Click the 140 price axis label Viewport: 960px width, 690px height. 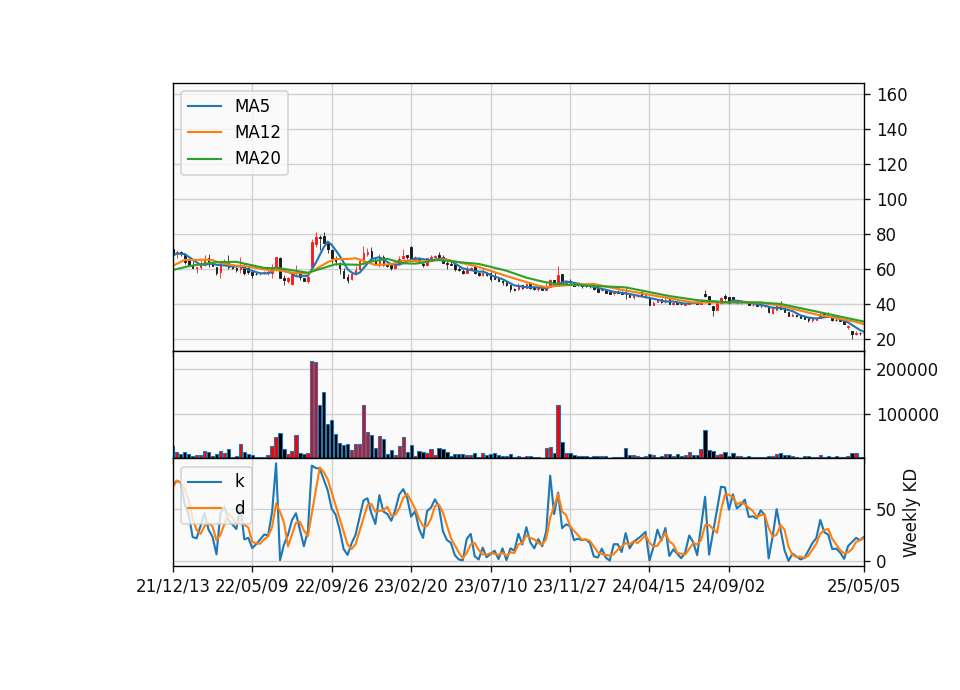click(x=892, y=130)
